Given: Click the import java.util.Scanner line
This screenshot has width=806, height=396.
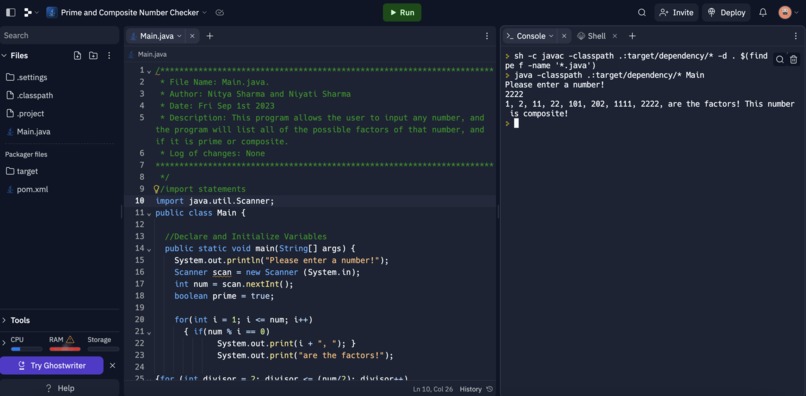Looking at the screenshot, I should pyautogui.click(x=215, y=201).
